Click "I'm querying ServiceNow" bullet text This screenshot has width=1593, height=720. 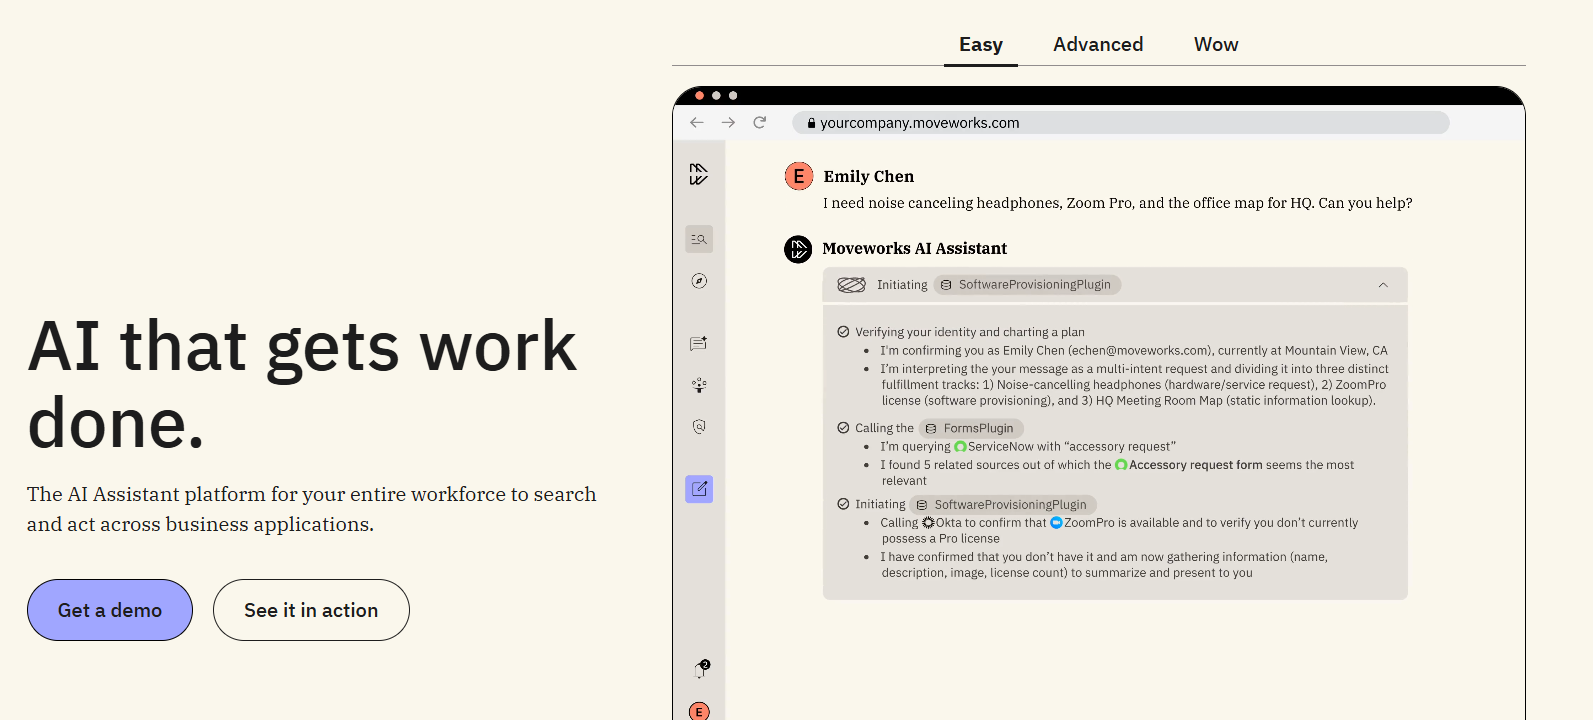coord(1028,447)
